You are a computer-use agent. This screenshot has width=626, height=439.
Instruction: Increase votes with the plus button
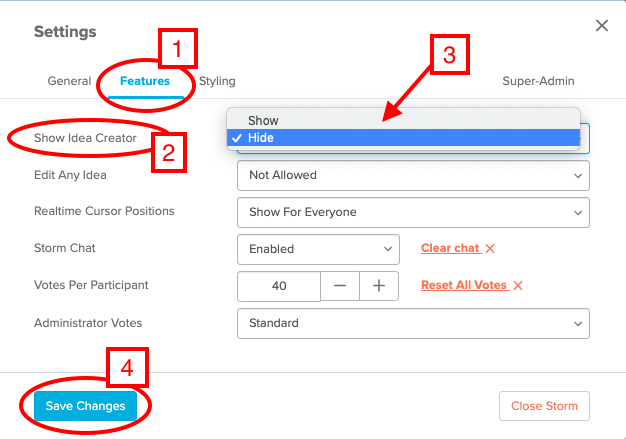(x=379, y=286)
